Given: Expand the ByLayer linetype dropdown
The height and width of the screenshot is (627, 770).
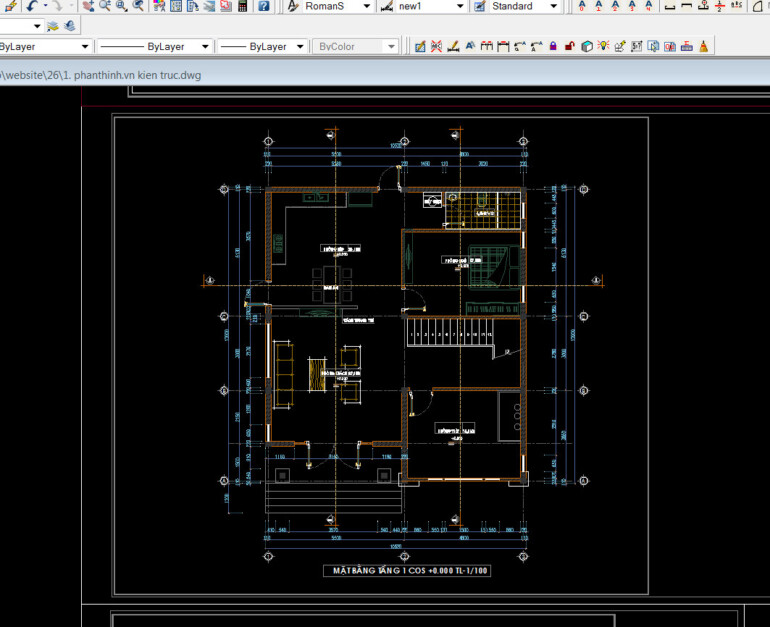Looking at the screenshot, I should coord(205,47).
